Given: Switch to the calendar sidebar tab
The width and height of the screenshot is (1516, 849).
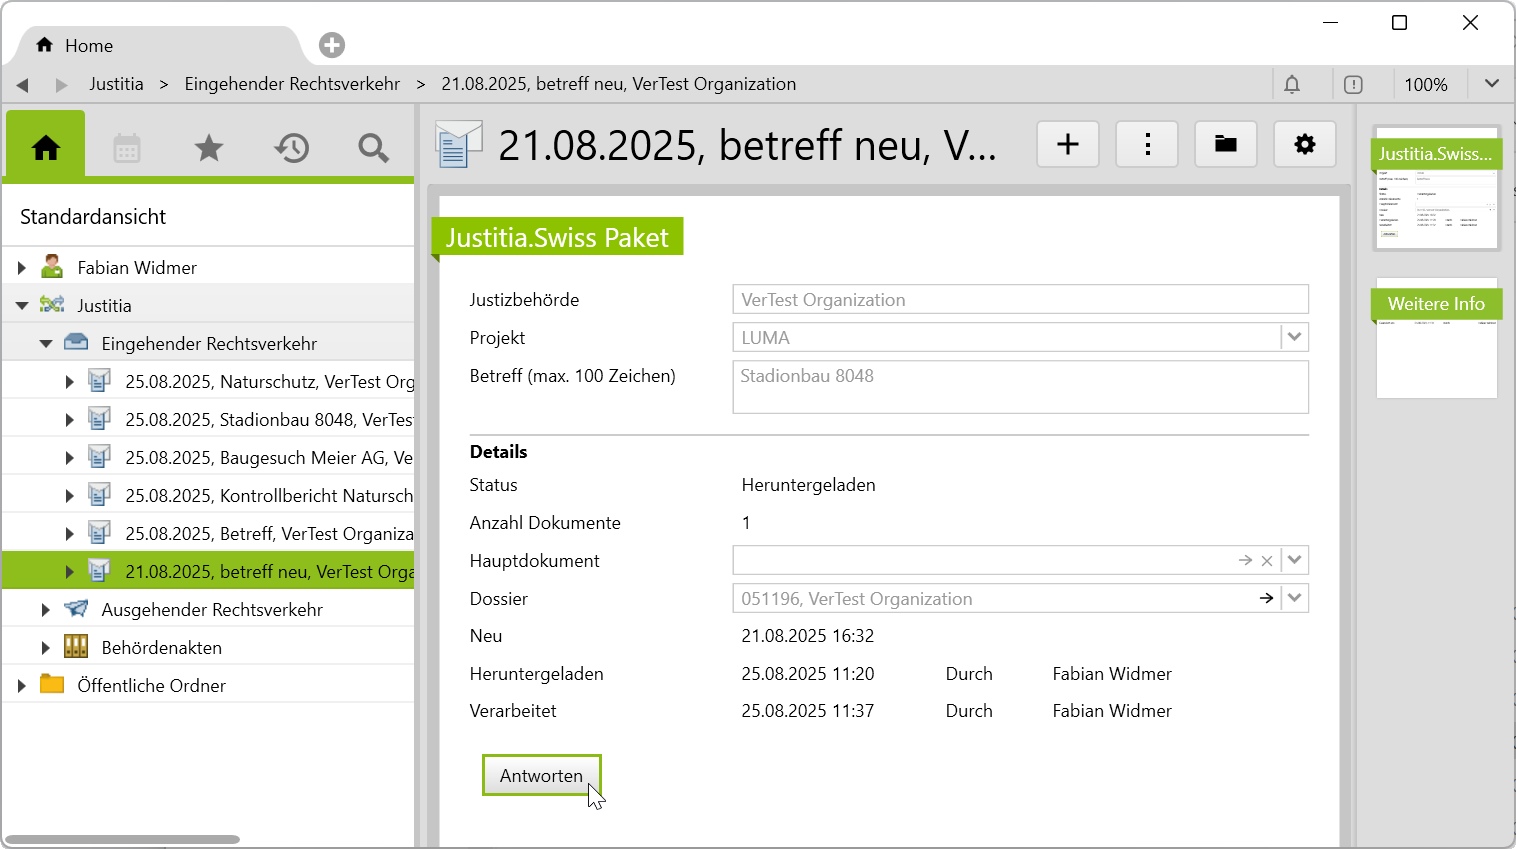Looking at the screenshot, I should tap(127, 148).
